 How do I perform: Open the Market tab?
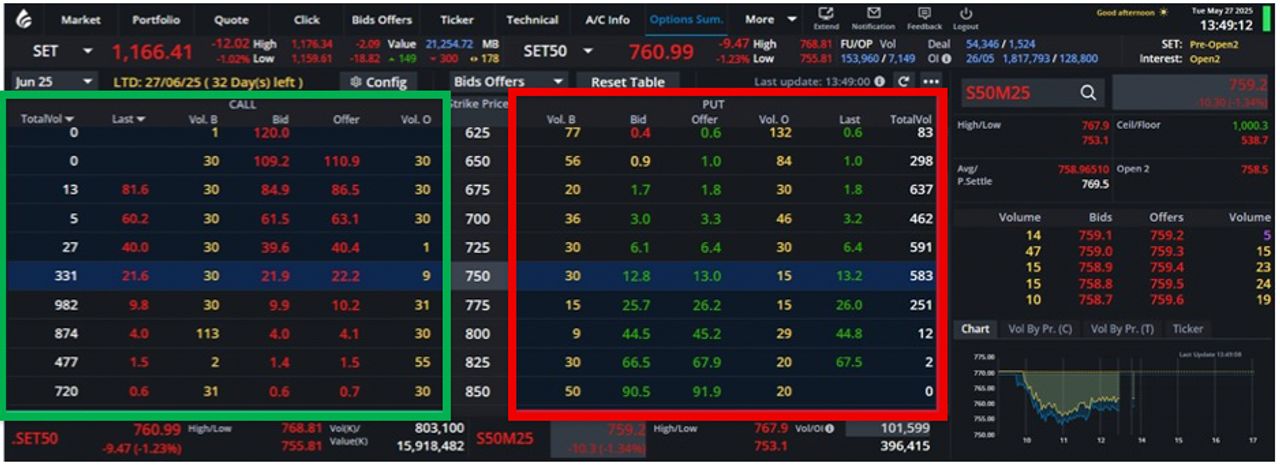80,19
